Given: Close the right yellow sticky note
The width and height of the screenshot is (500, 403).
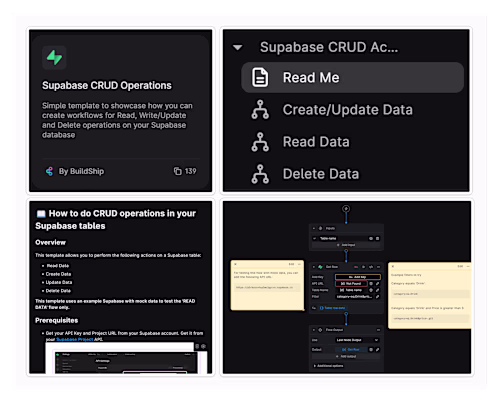Looking at the screenshot, I should [x=393, y=266].
